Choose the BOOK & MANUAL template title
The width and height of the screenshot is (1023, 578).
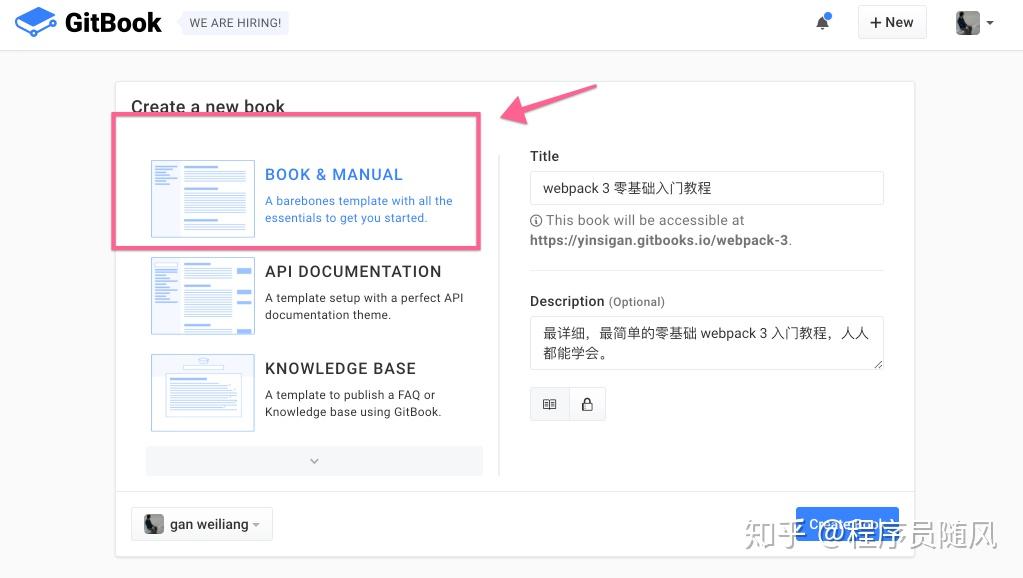pos(334,175)
